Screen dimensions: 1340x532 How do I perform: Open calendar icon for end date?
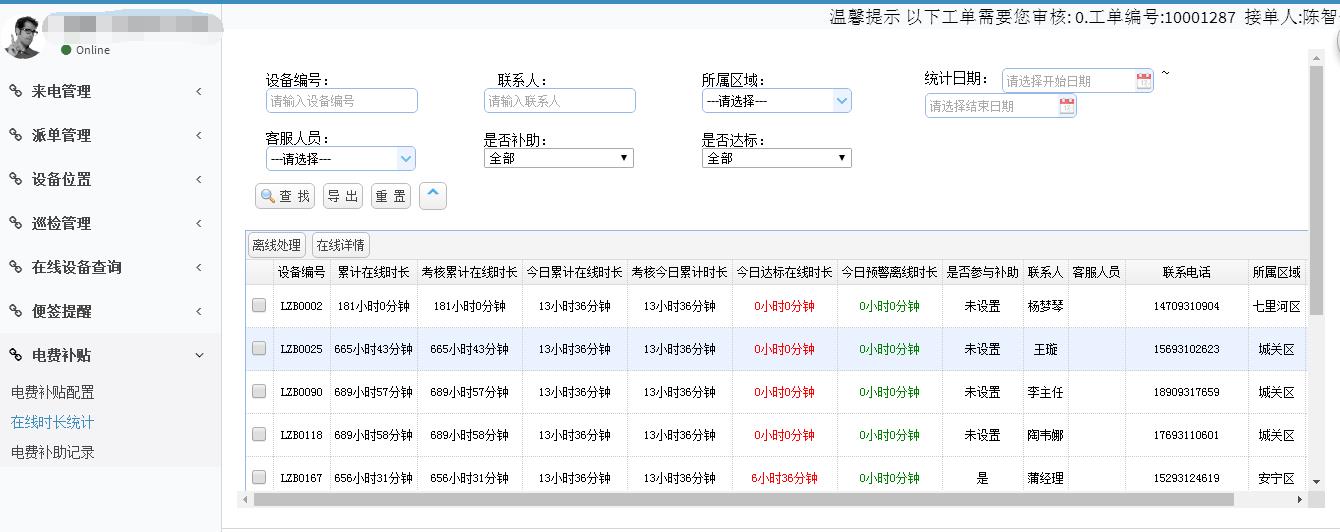click(x=1067, y=106)
